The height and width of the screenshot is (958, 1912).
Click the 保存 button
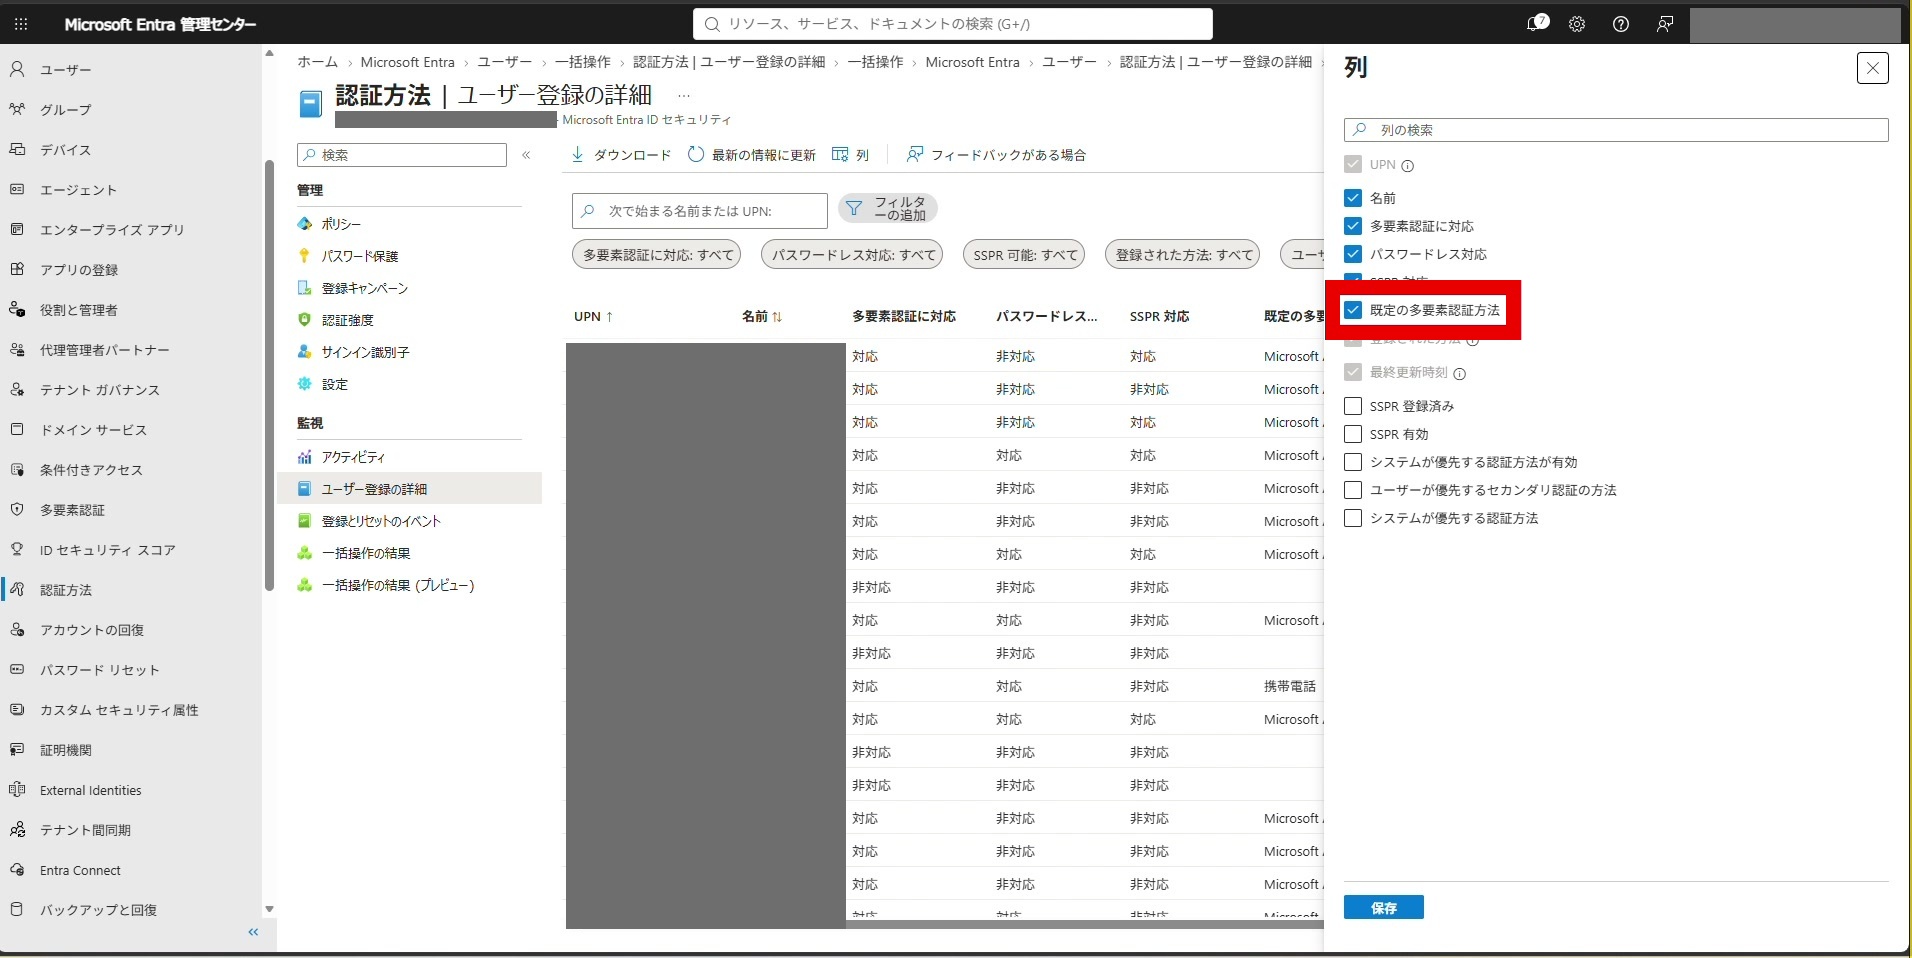coord(1384,907)
